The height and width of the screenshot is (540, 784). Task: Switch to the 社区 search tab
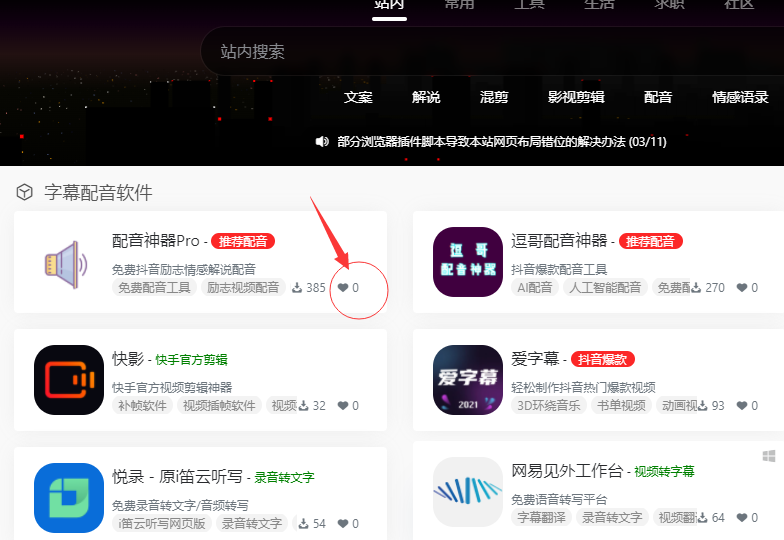tap(739, 4)
